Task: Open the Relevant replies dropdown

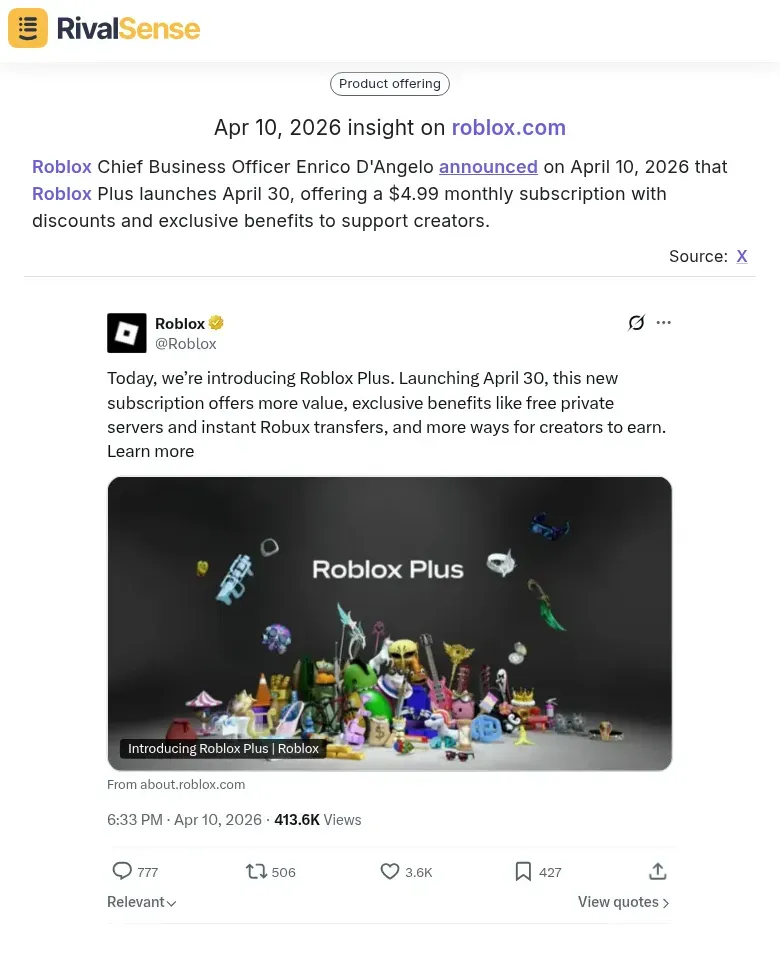Action: [140, 901]
